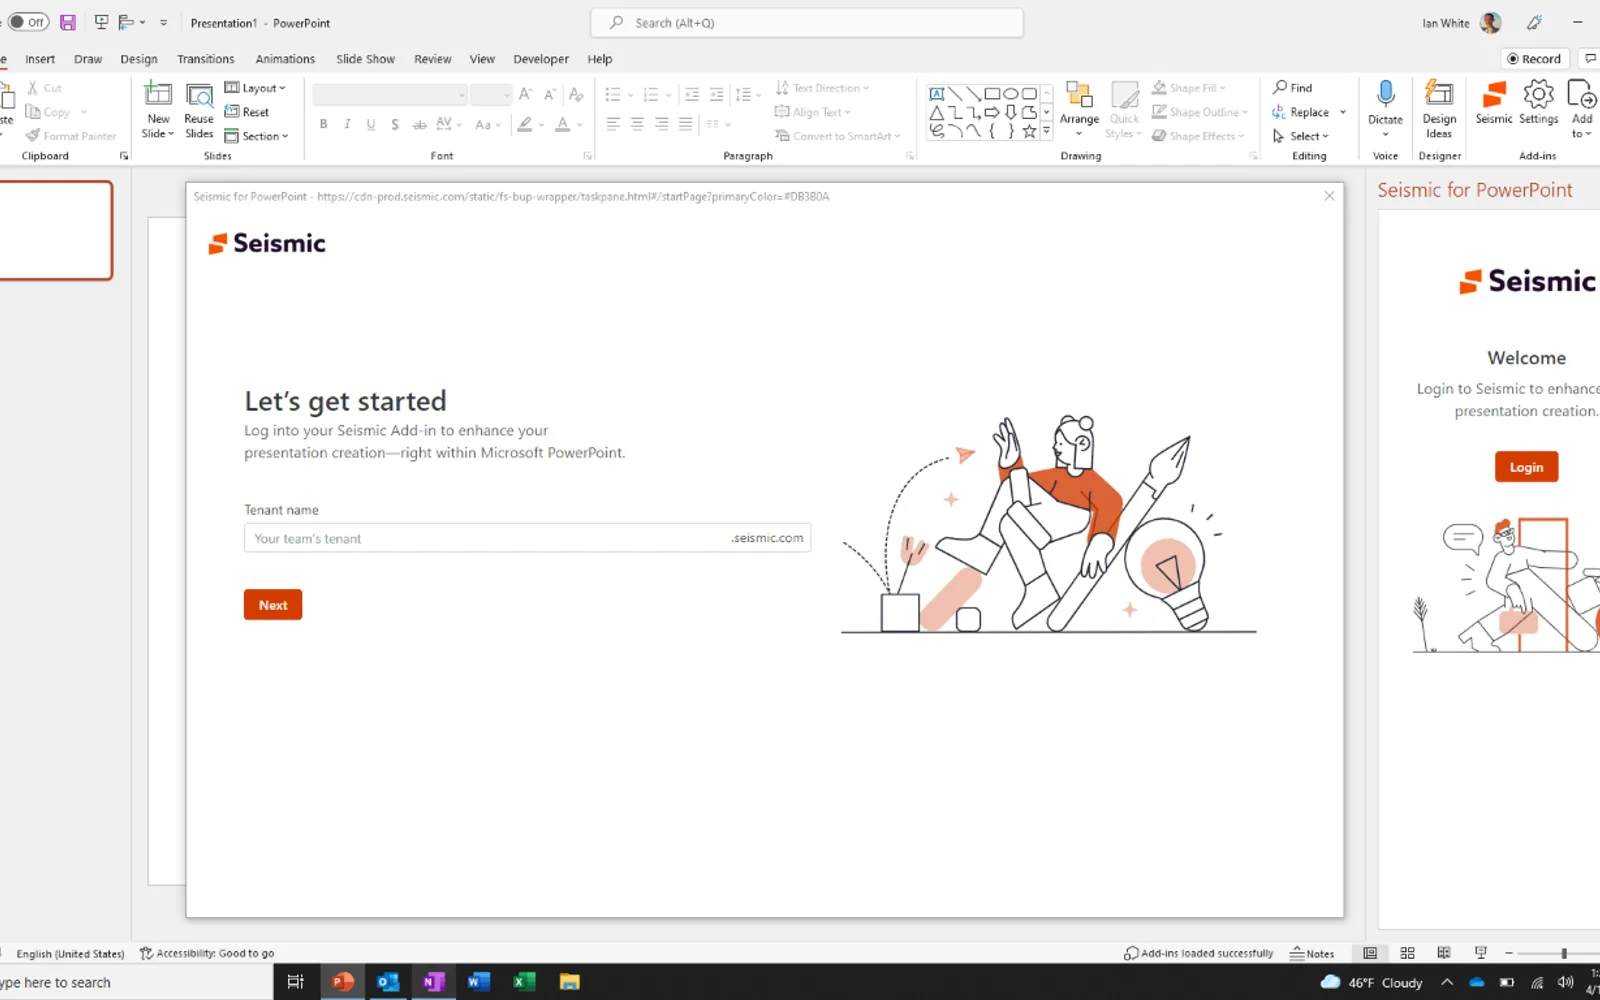The height and width of the screenshot is (1000, 1600).
Task: Open Outlook from the taskbar
Action: [387, 982]
